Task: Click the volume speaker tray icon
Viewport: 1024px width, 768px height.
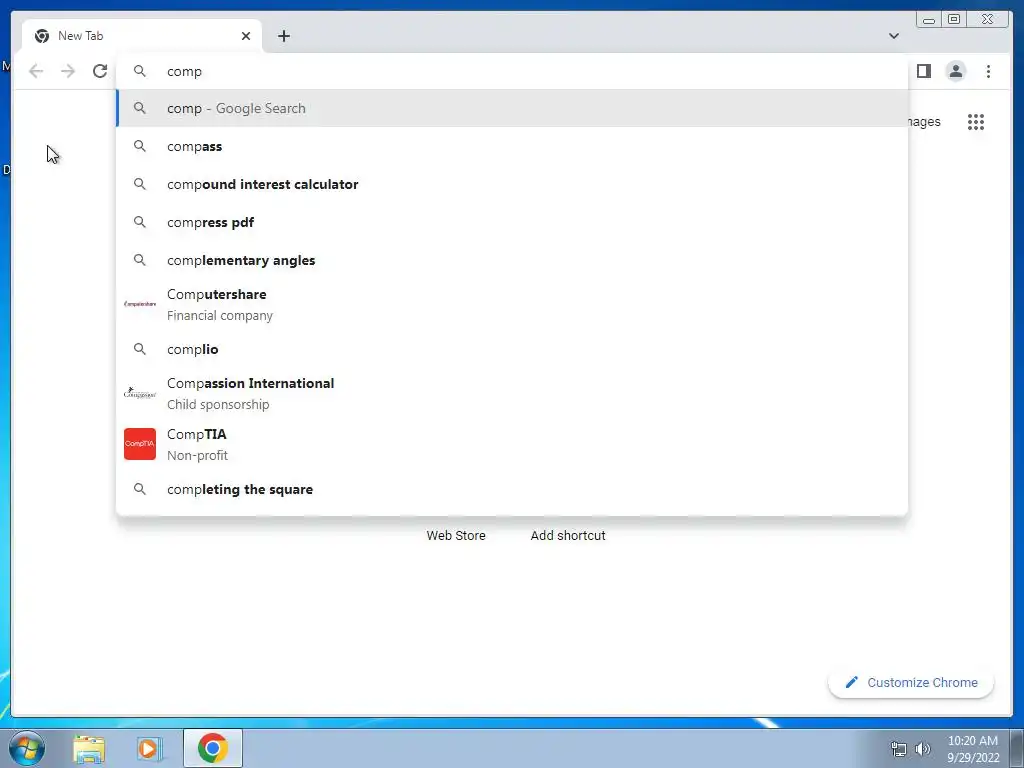Action: [923, 749]
